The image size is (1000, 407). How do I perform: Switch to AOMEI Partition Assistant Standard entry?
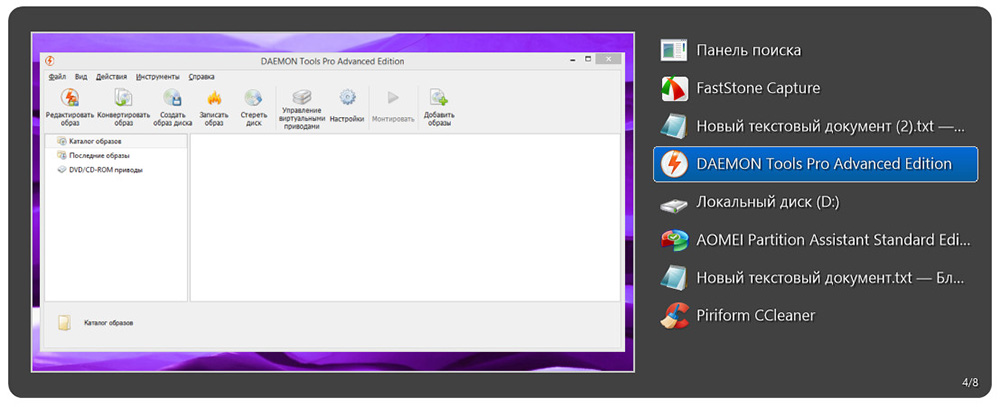pyautogui.click(x=815, y=240)
